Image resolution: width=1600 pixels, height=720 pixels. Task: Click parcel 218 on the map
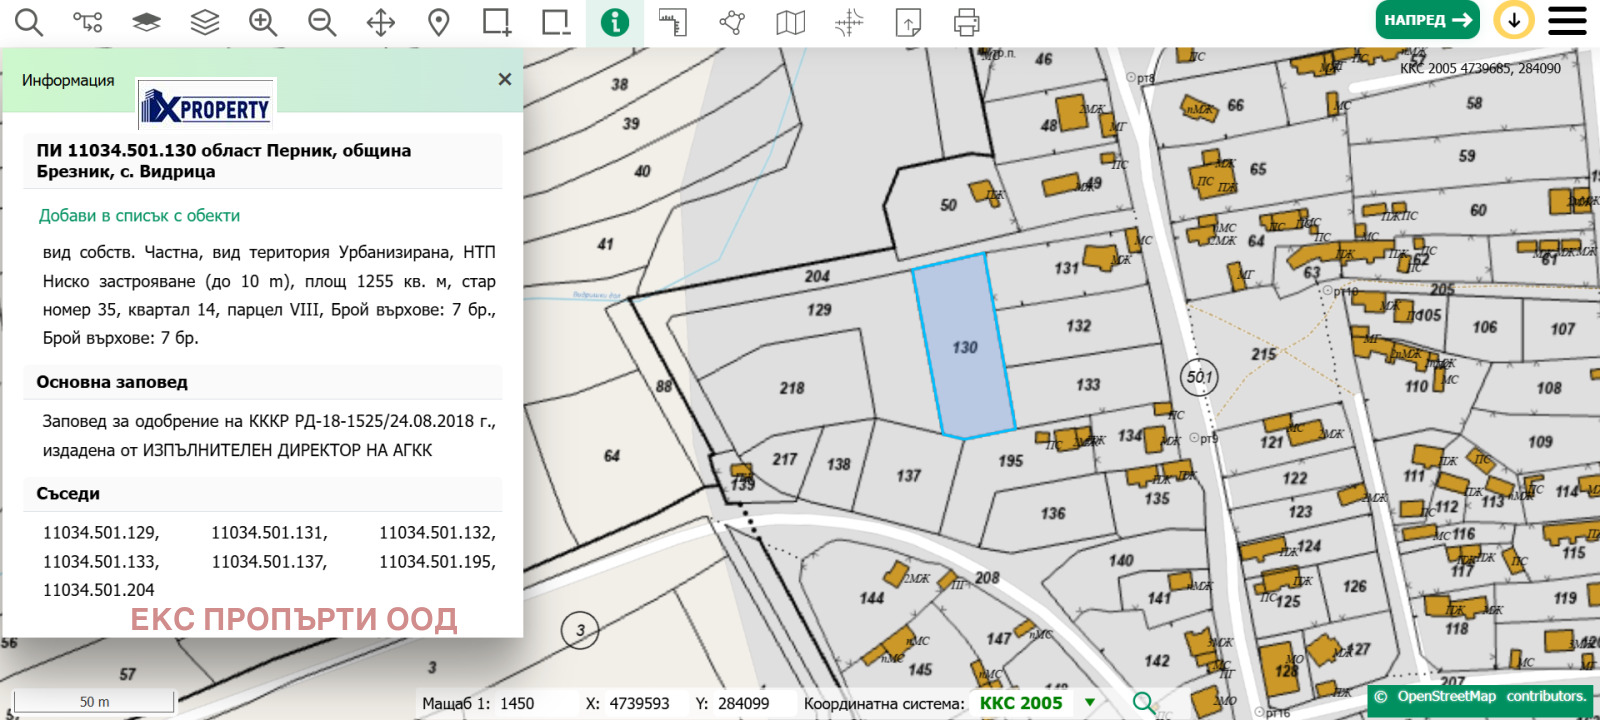pos(792,388)
